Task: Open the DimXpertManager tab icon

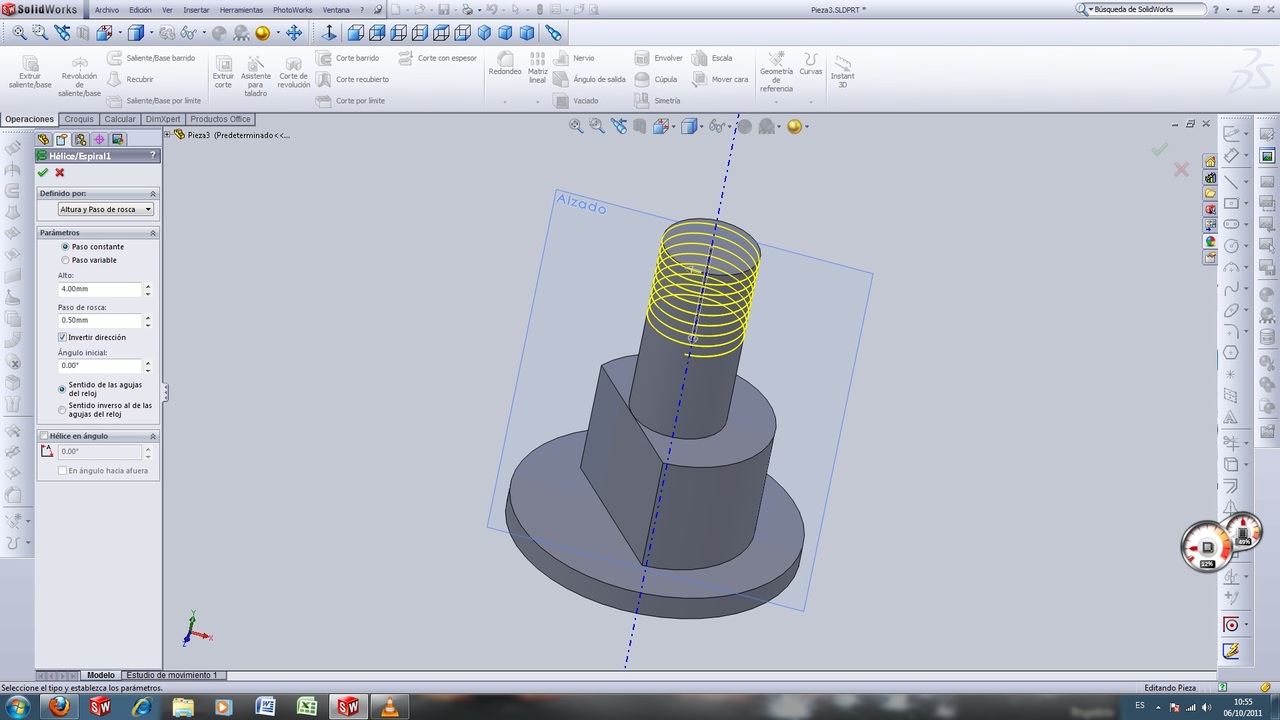Action: coord(98,139)
